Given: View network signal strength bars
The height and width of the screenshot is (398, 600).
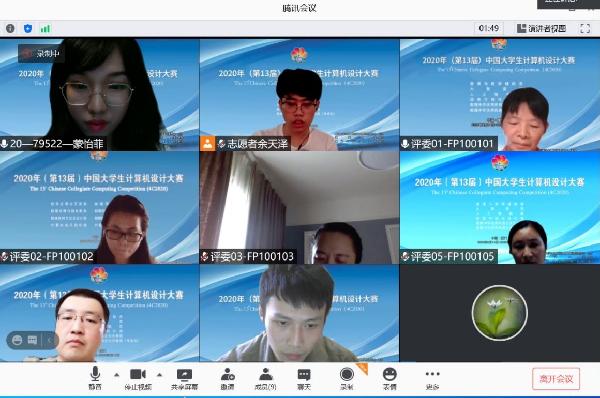Looking at the screenshot, I should 46,28.
